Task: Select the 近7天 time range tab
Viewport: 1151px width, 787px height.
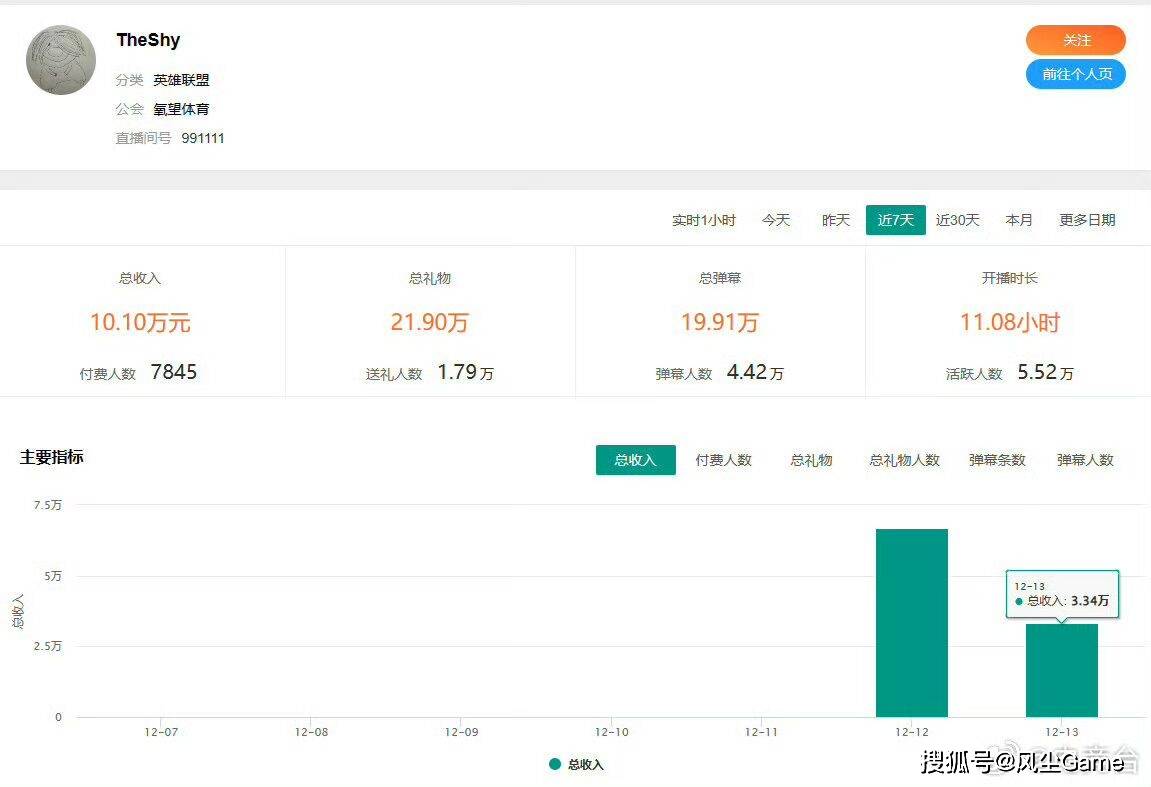Action: point(896,220)
